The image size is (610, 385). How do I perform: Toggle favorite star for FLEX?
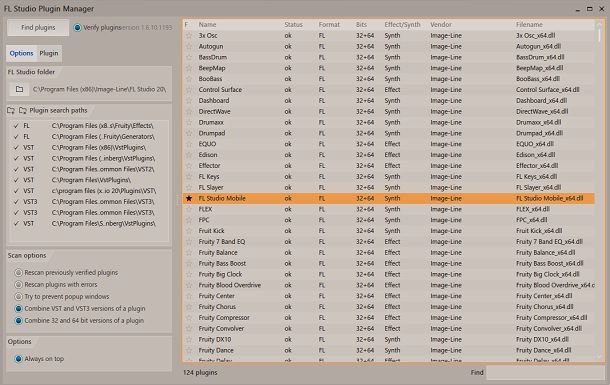click(189, 209)
